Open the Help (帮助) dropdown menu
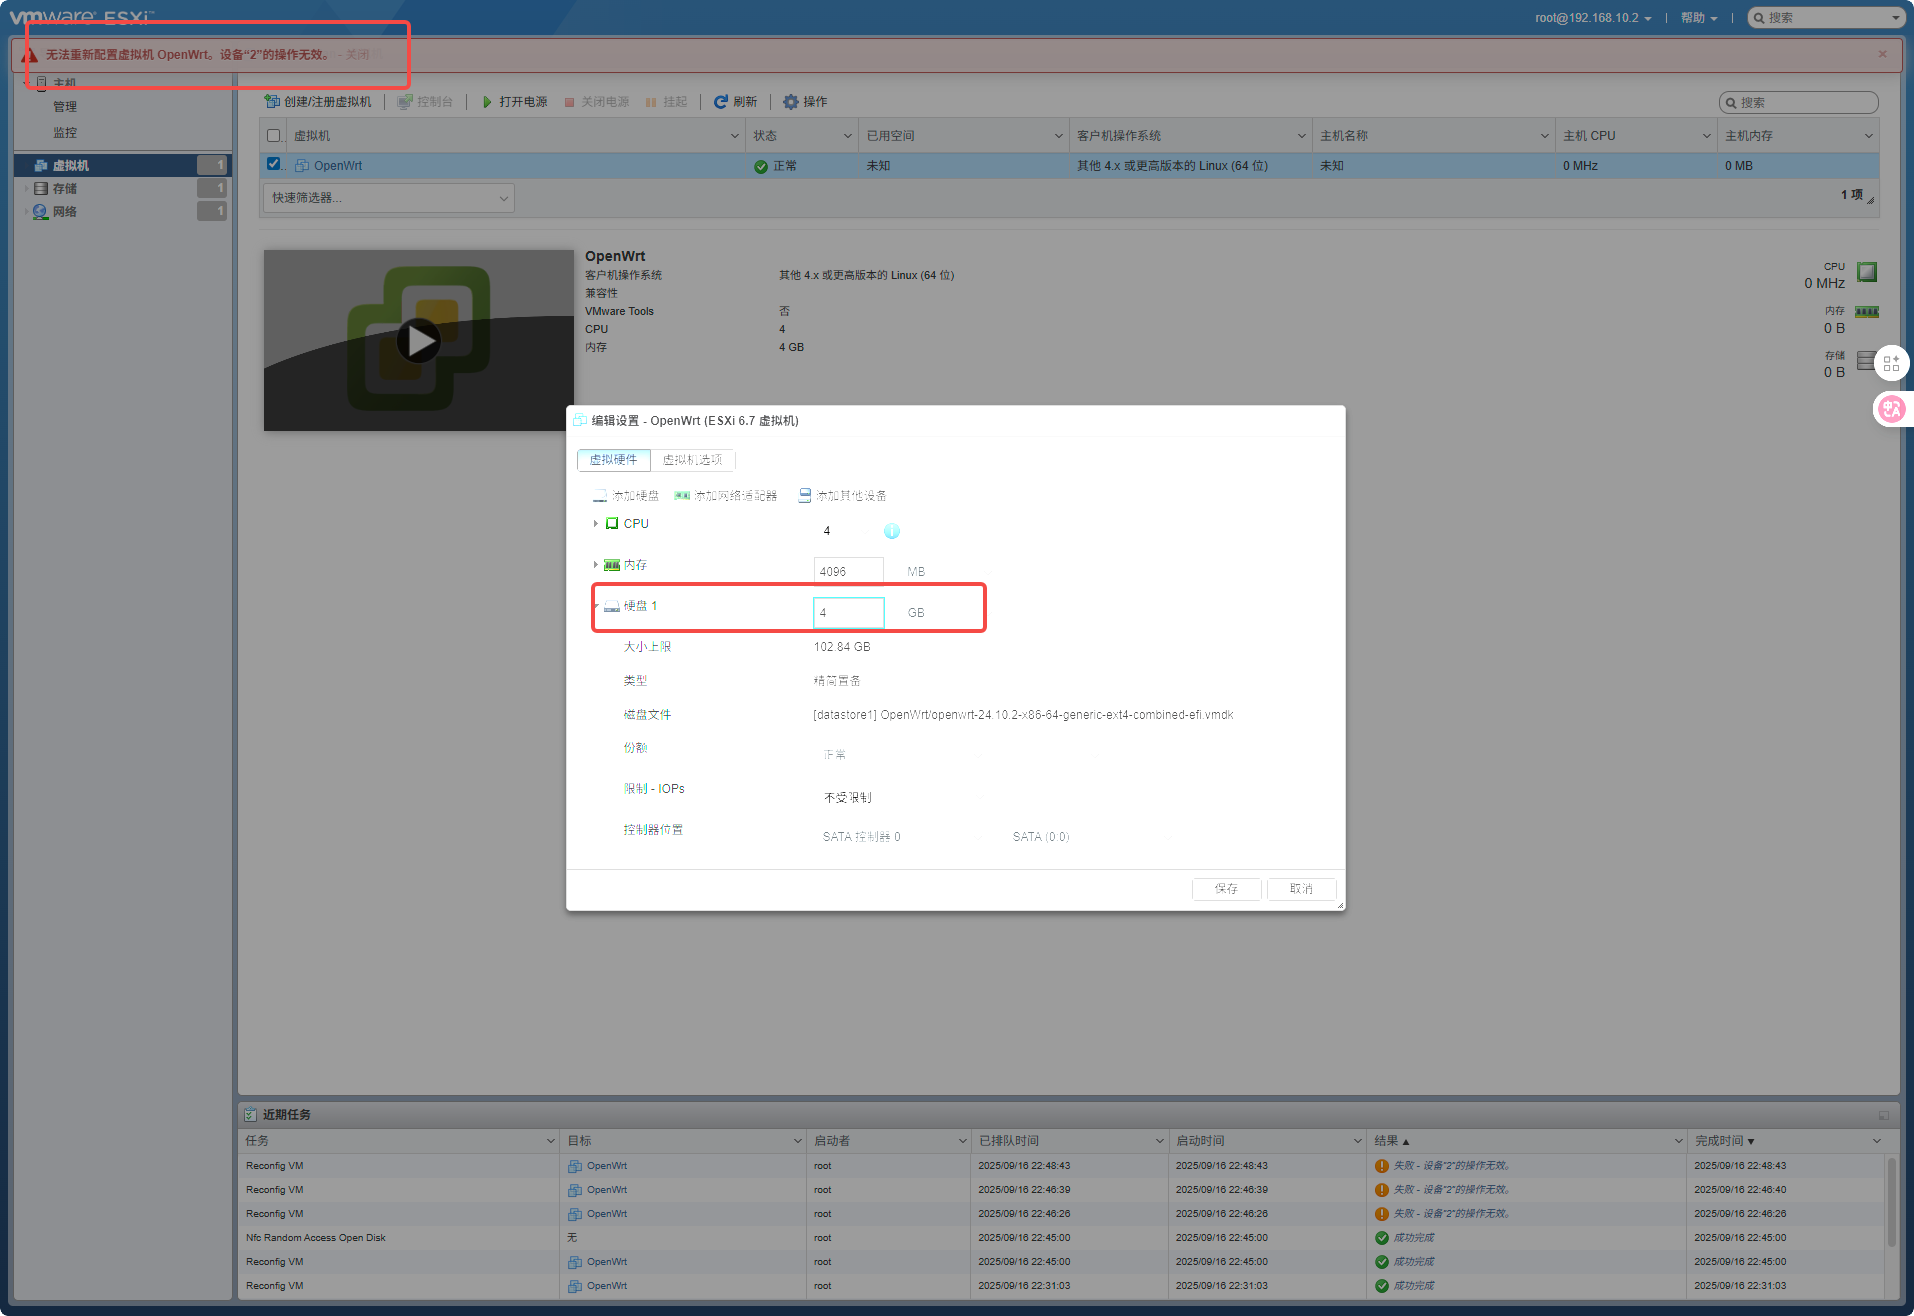This screenshot has height=1316, width=1914. click(1699, 18)
